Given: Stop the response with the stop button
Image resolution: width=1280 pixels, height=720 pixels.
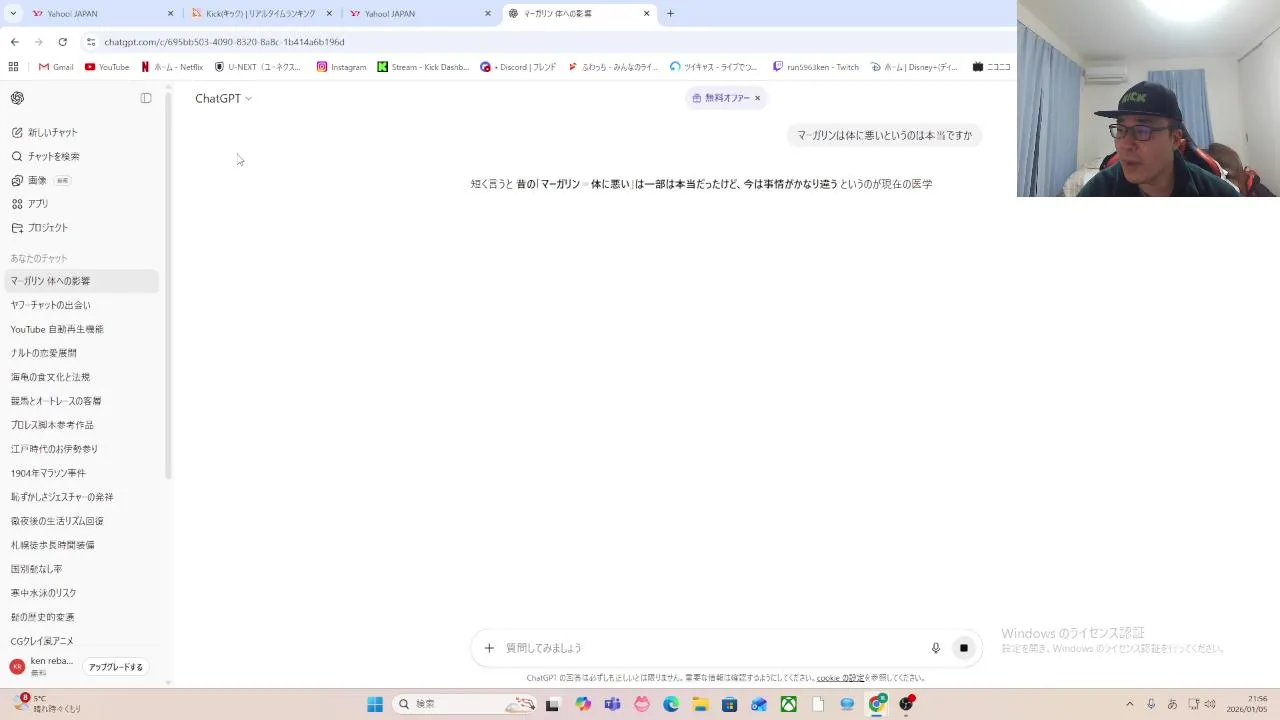Looking at the screenshot, I should [964, 648].
